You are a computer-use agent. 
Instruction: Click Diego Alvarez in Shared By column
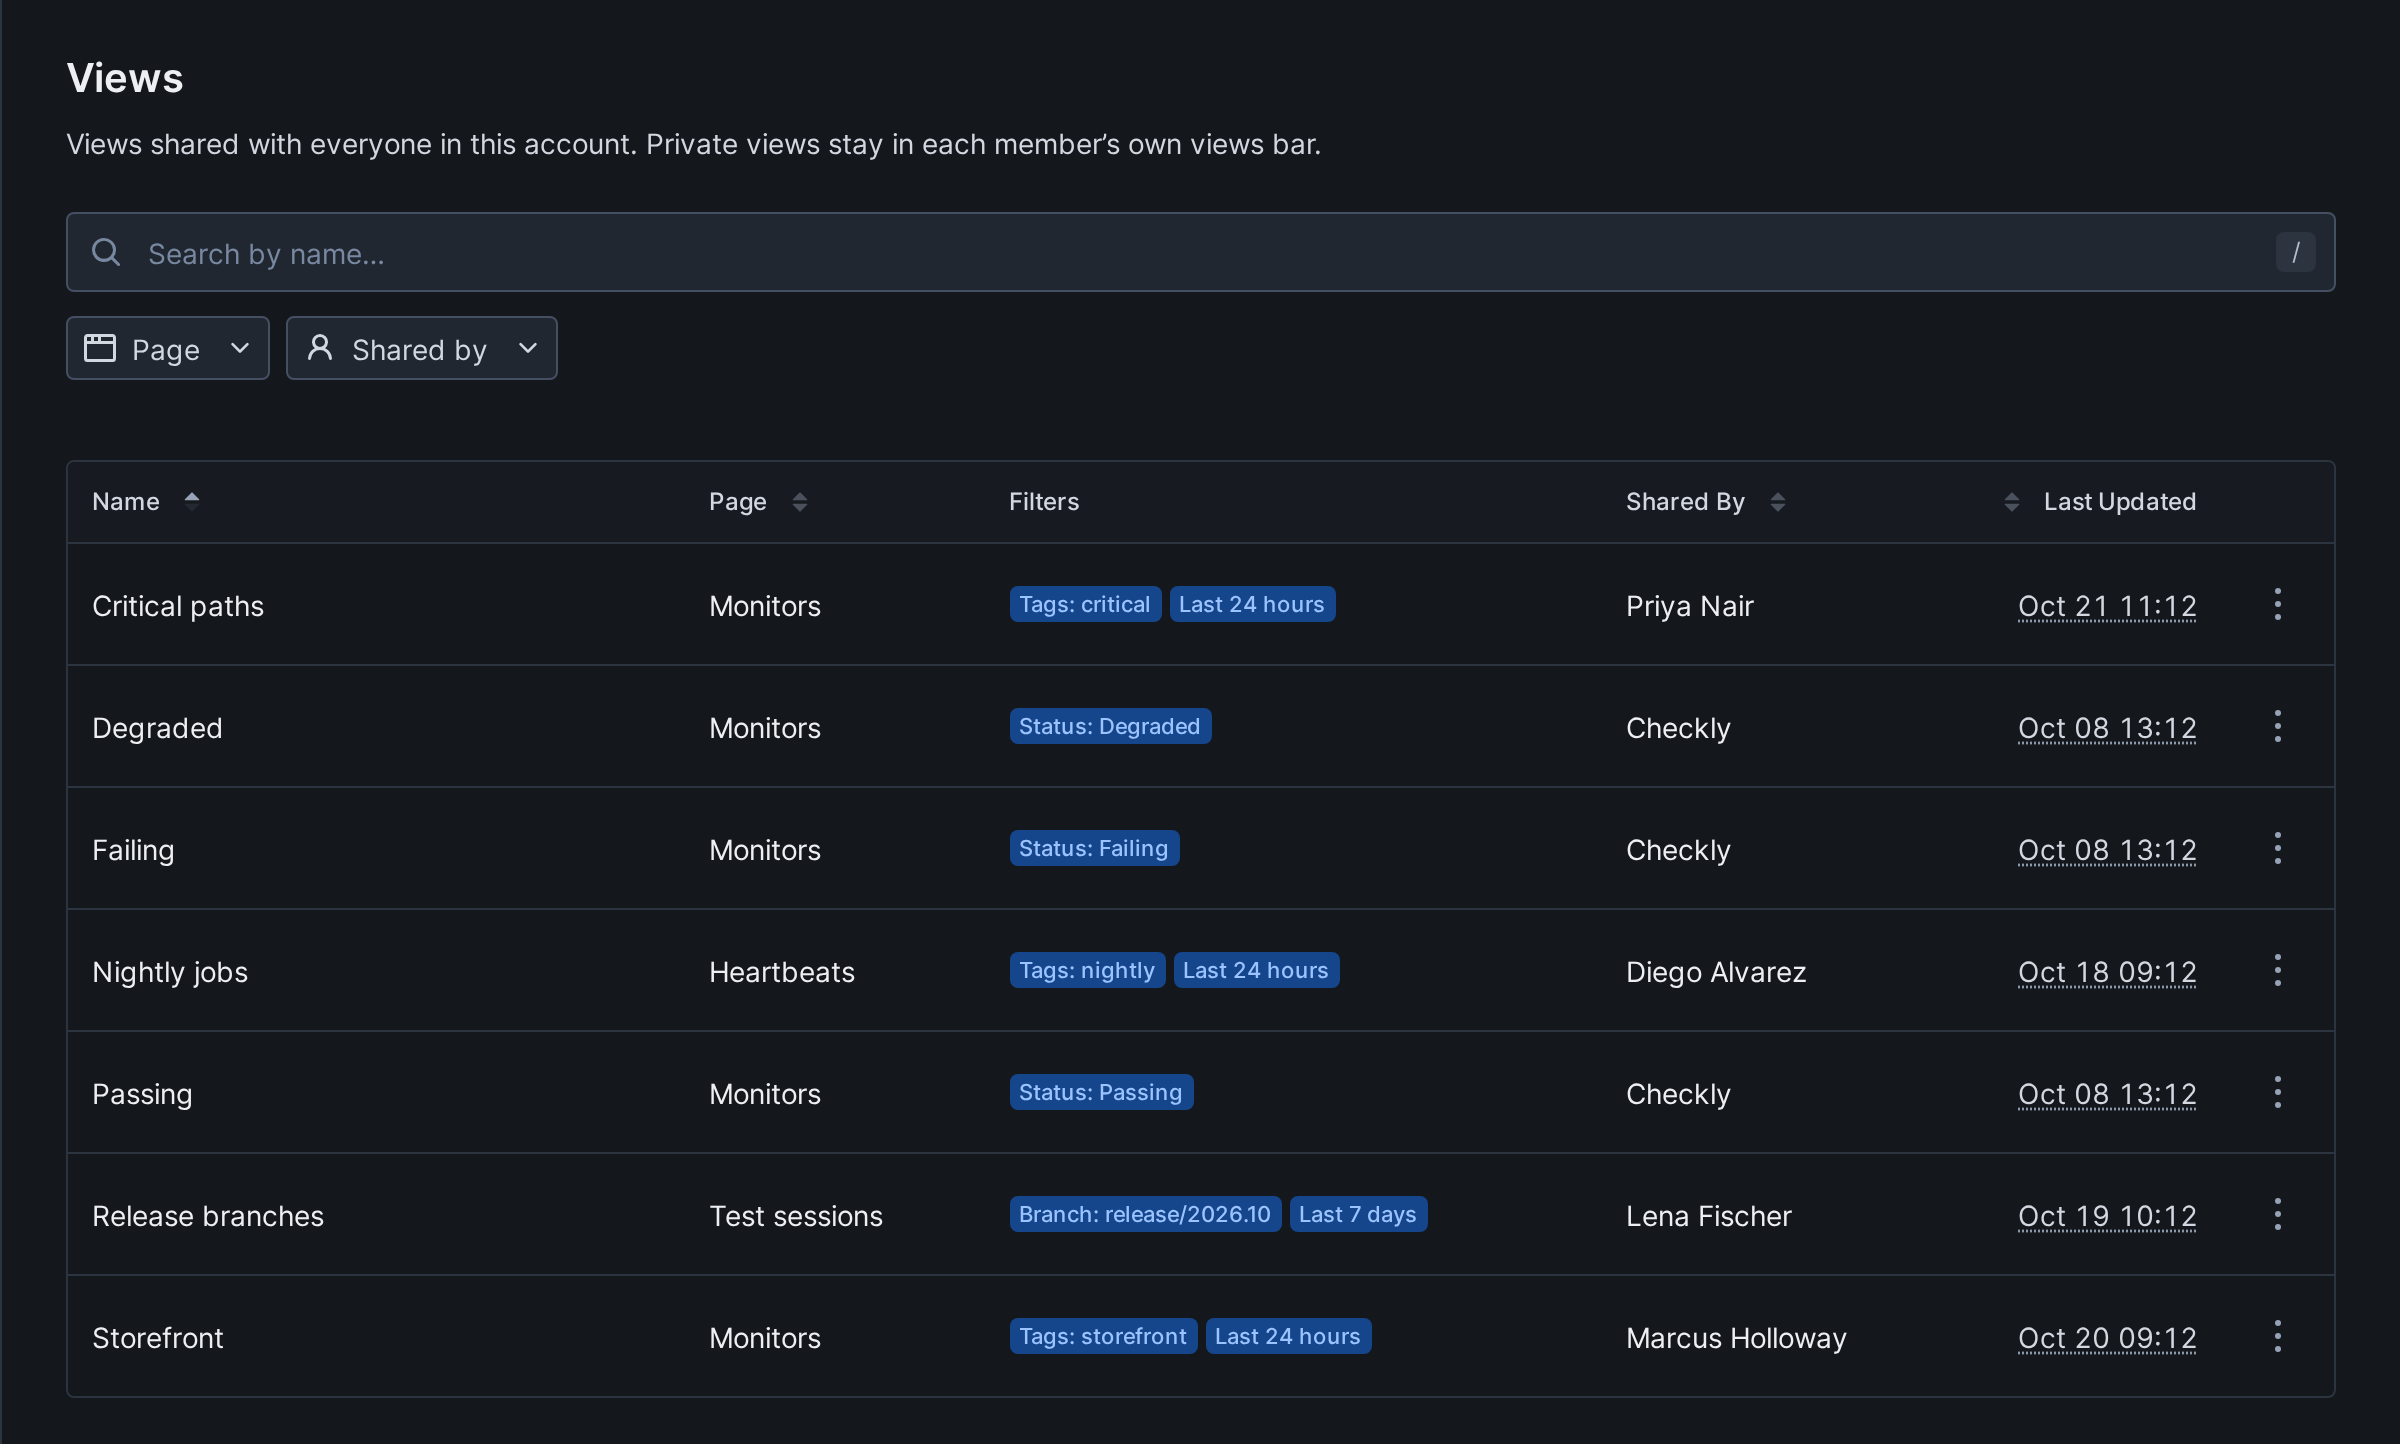[1716, 972]
